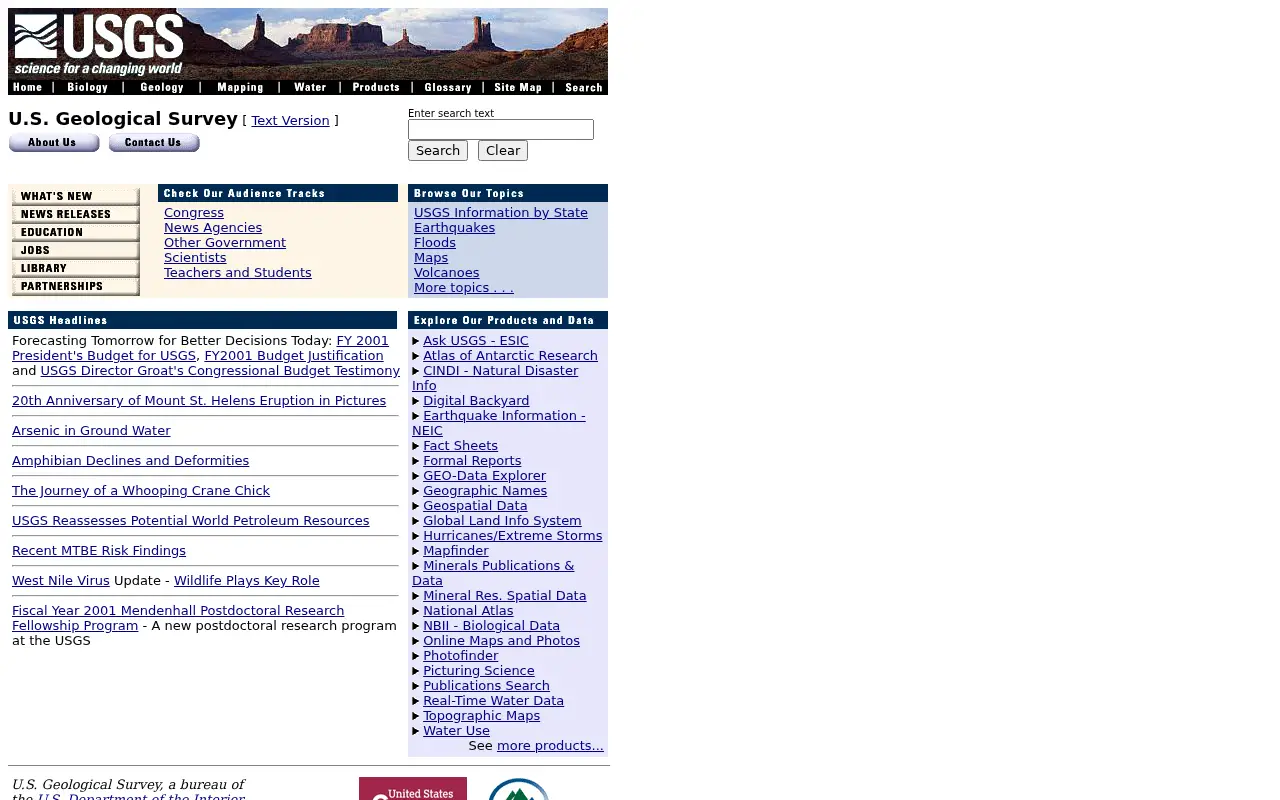
Task: Open the Volcanoes topic link
Action: [x=447, y=273]
